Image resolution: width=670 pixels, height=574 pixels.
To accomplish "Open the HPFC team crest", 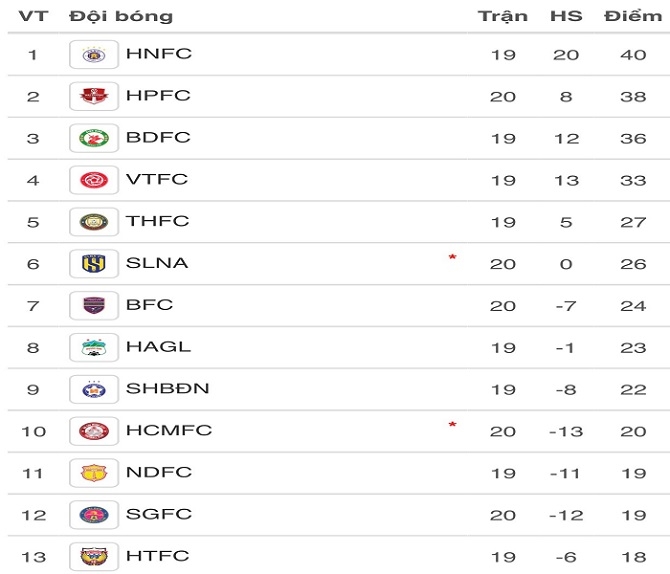I will 94,96.
